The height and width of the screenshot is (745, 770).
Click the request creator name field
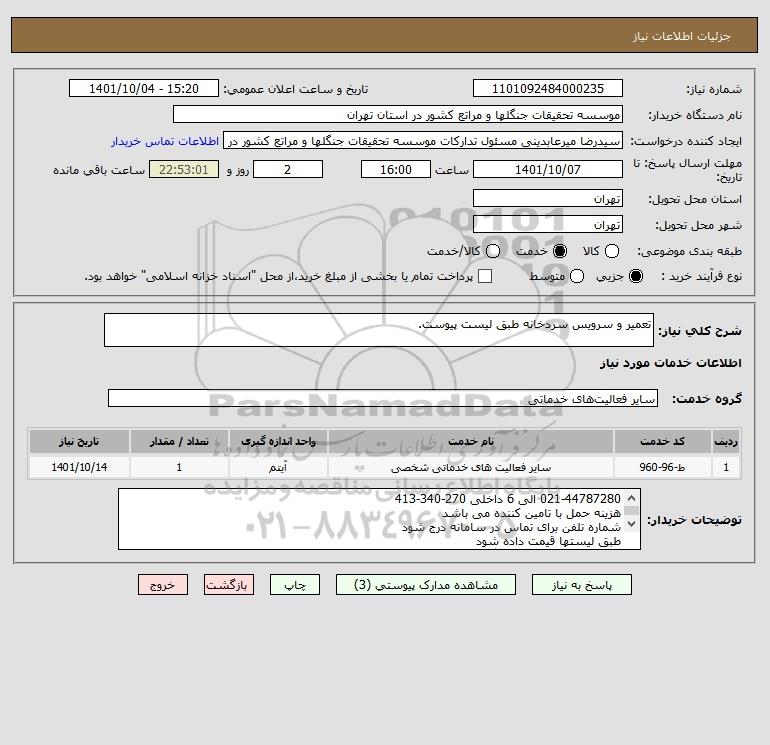point(423,140)
